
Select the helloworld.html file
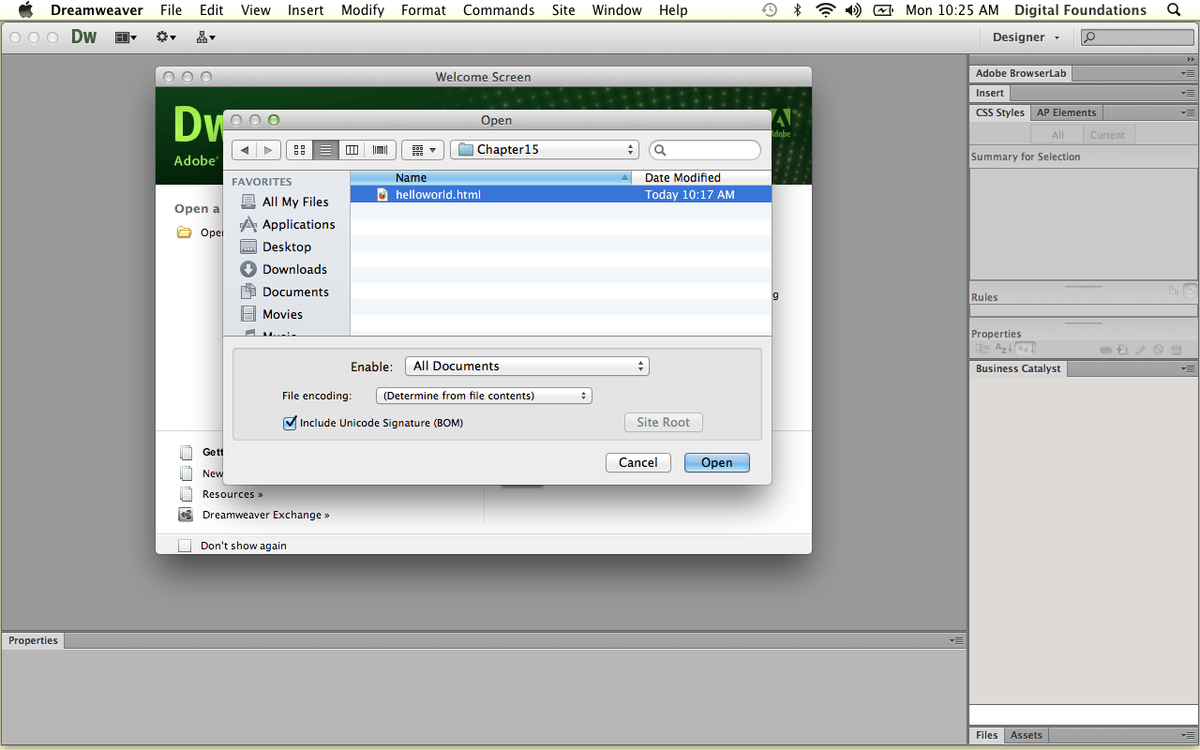pyautogui.click(x=438, y=195)
